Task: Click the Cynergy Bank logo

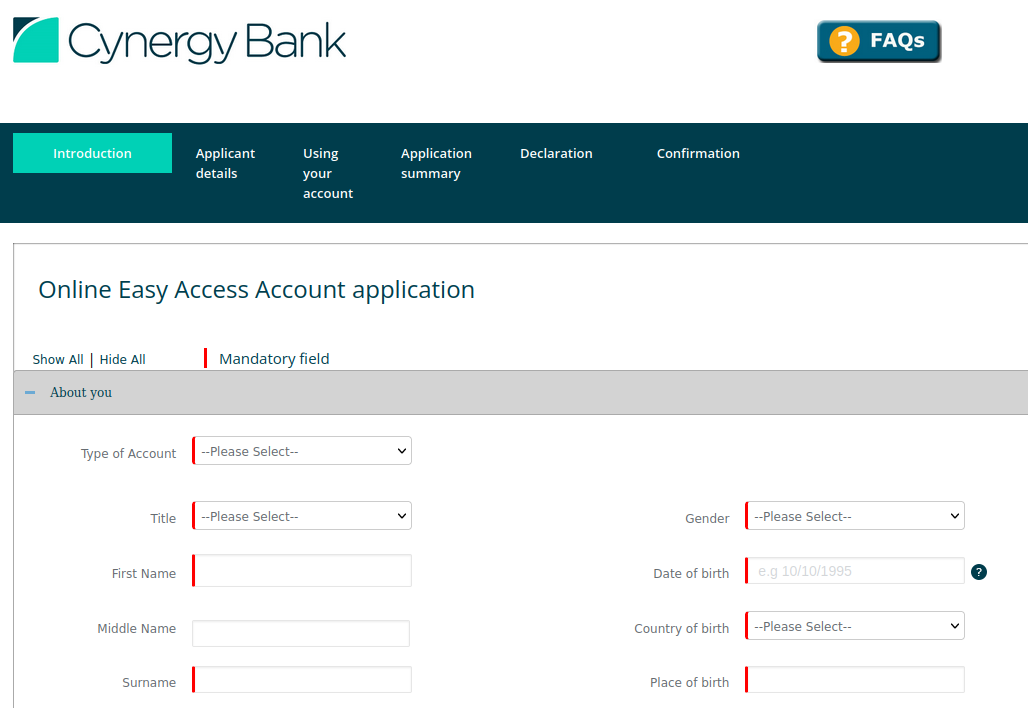Action: coord(180,41)
